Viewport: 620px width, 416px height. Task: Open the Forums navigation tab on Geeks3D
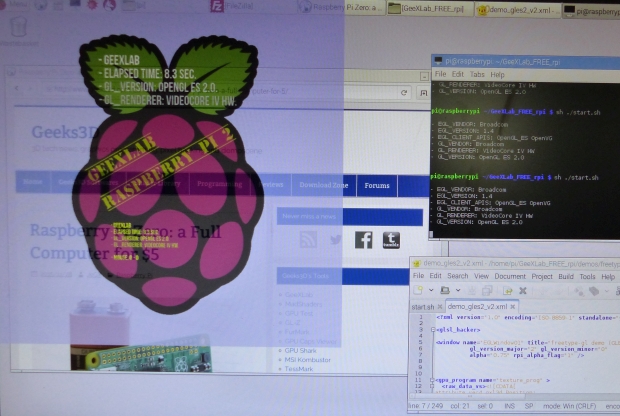click(x=377, y=185)
